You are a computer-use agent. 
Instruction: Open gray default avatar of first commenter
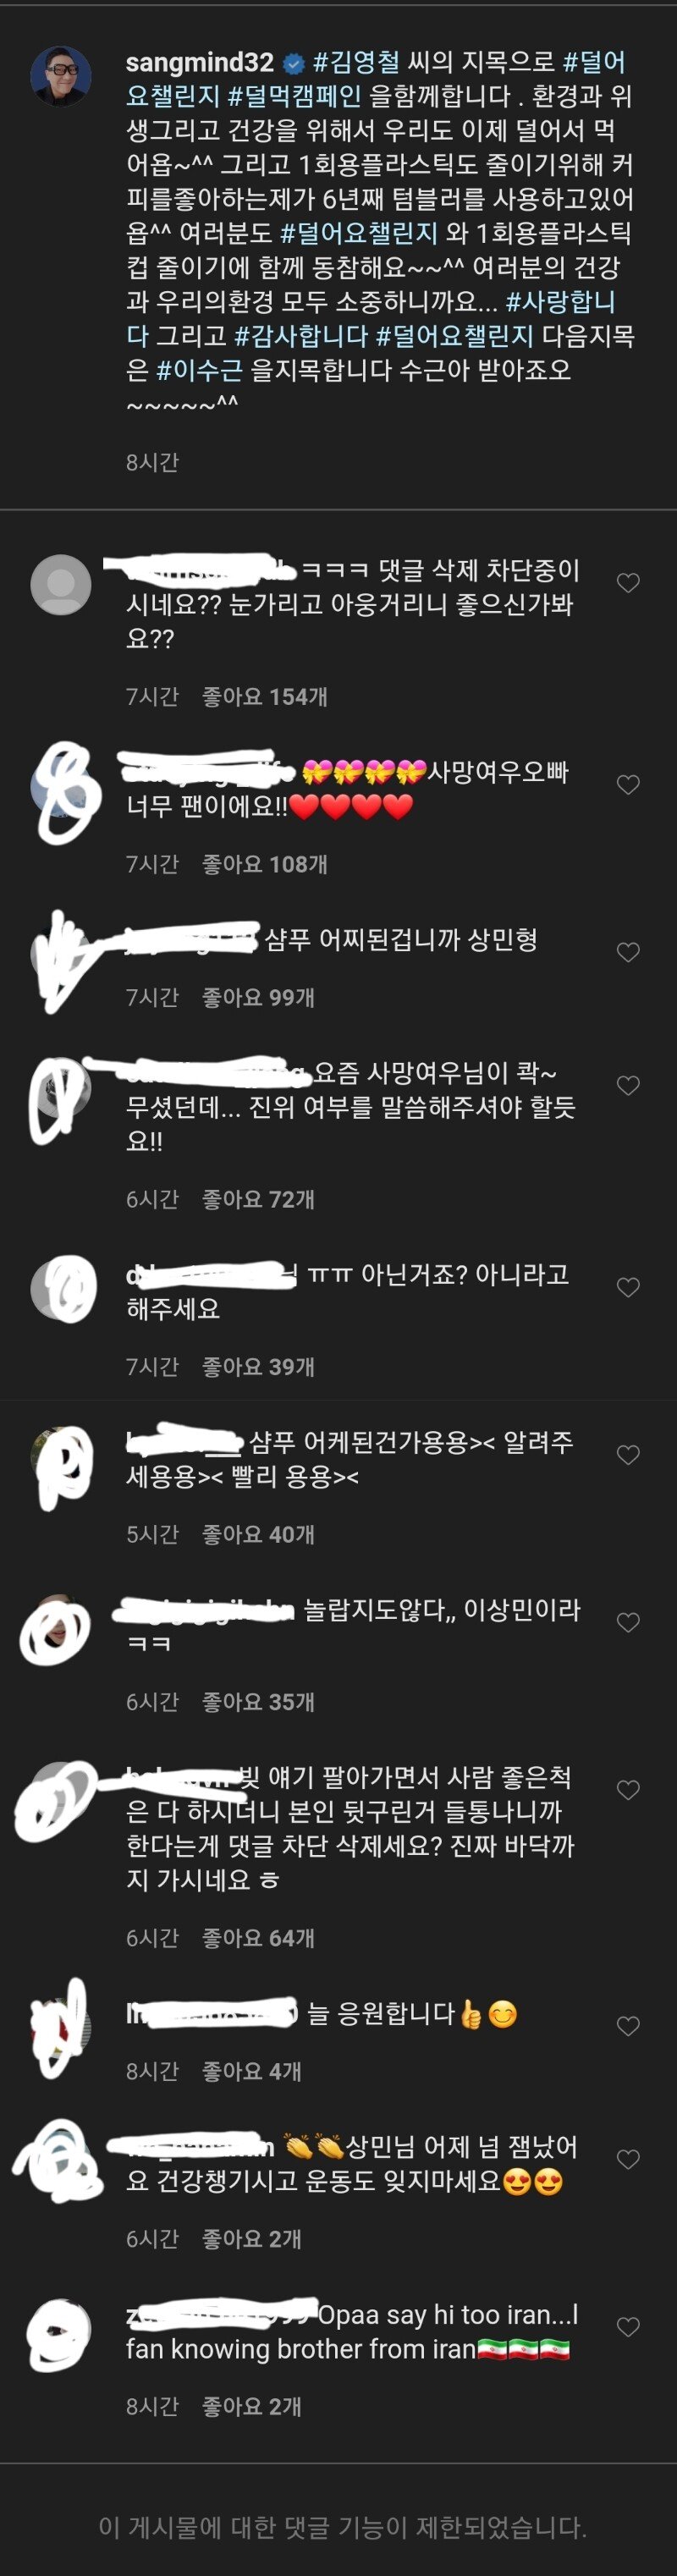click(x=61, y=584)
